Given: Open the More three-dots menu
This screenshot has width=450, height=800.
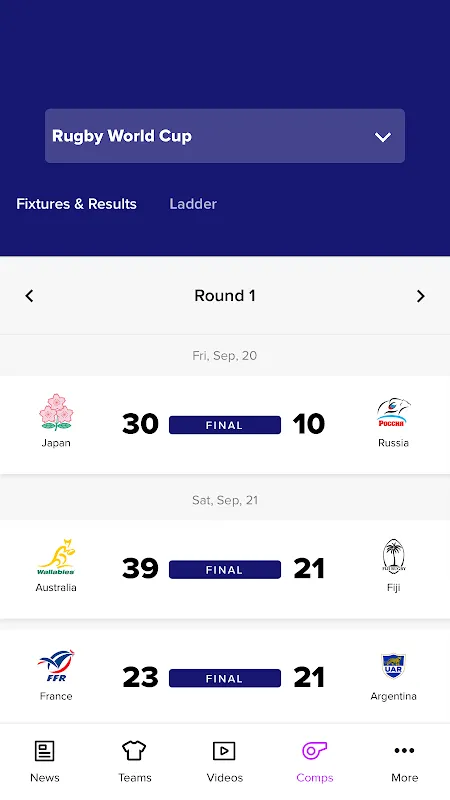Looking at the screenshot, I should (404, 750).
